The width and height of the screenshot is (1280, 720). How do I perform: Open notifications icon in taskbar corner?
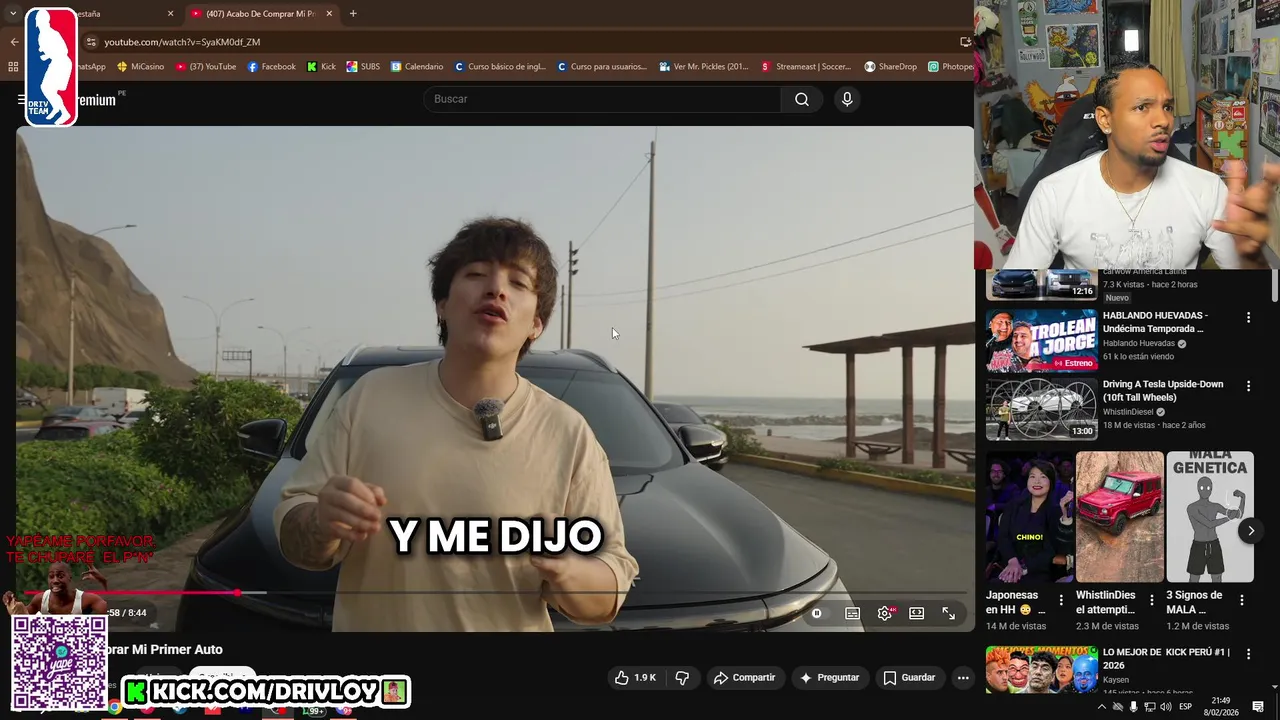1259,707
